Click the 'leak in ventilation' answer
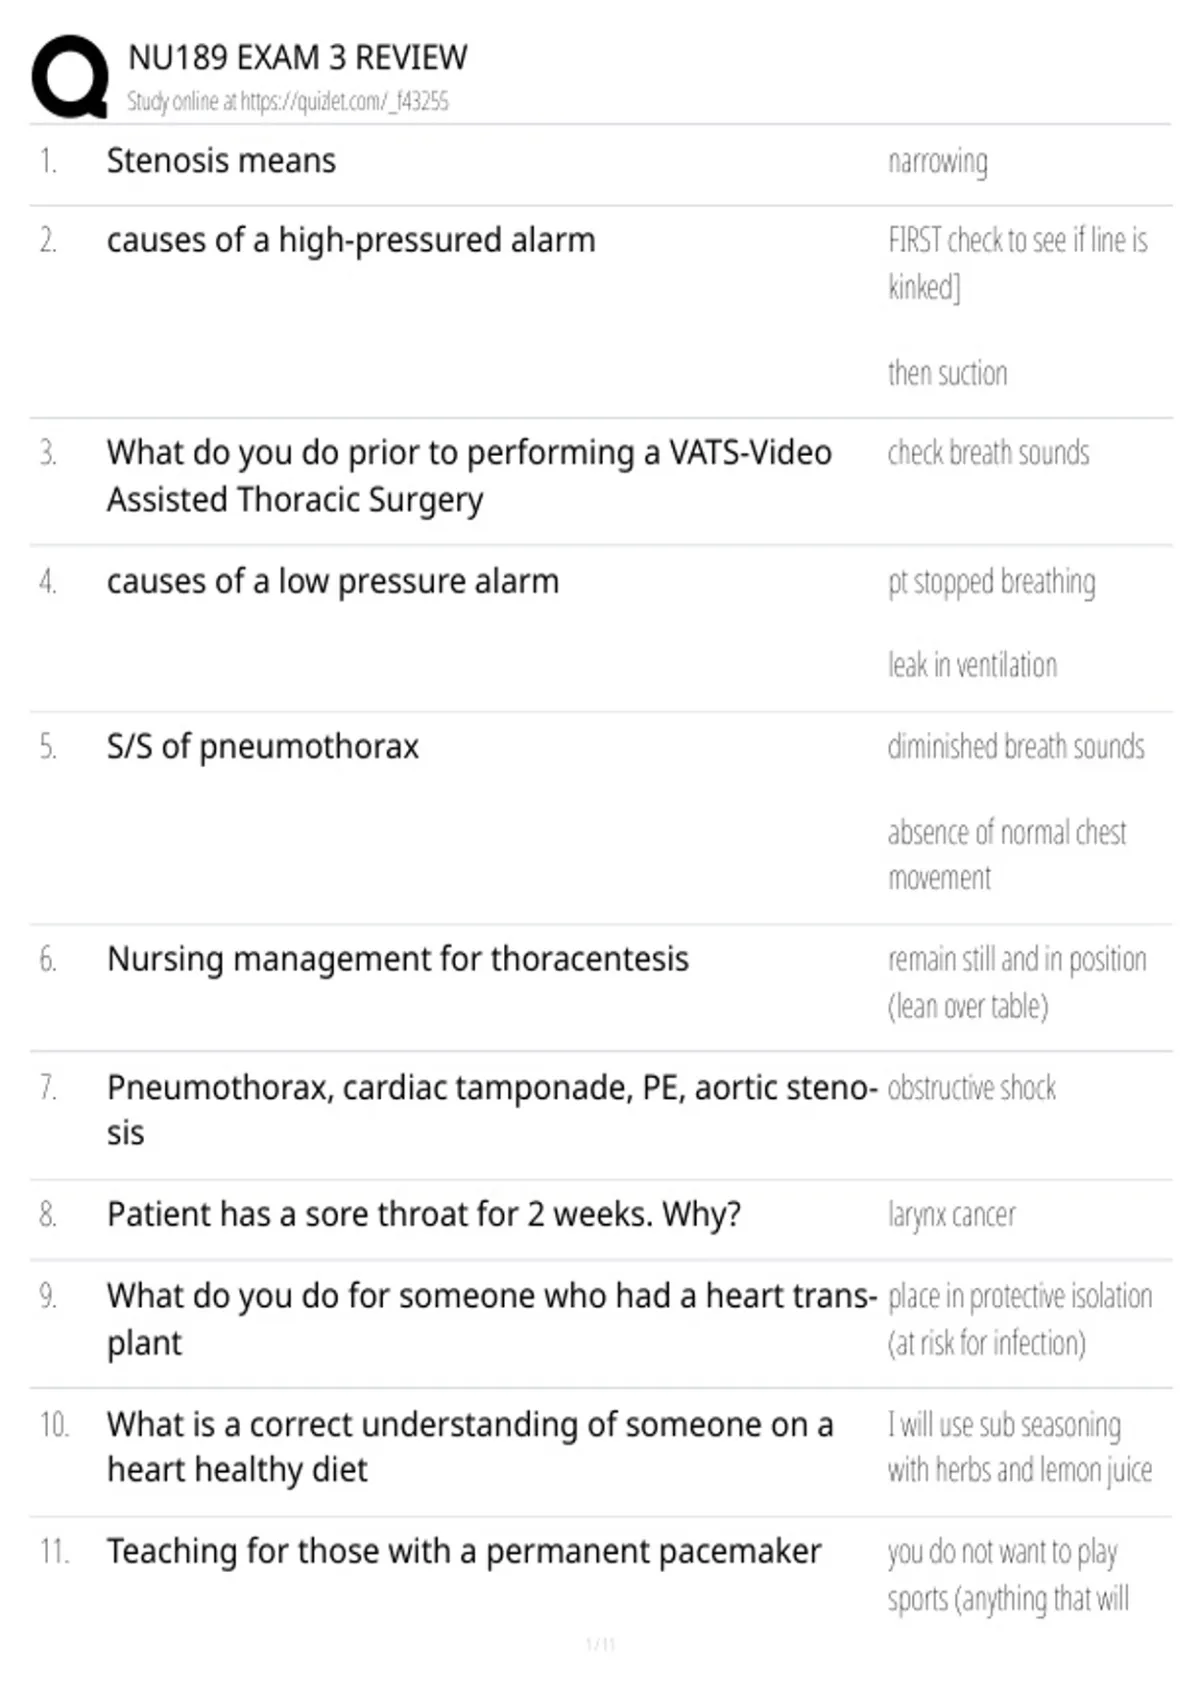The height and width of the screenshot is (1700, 1200). point(972,665)
